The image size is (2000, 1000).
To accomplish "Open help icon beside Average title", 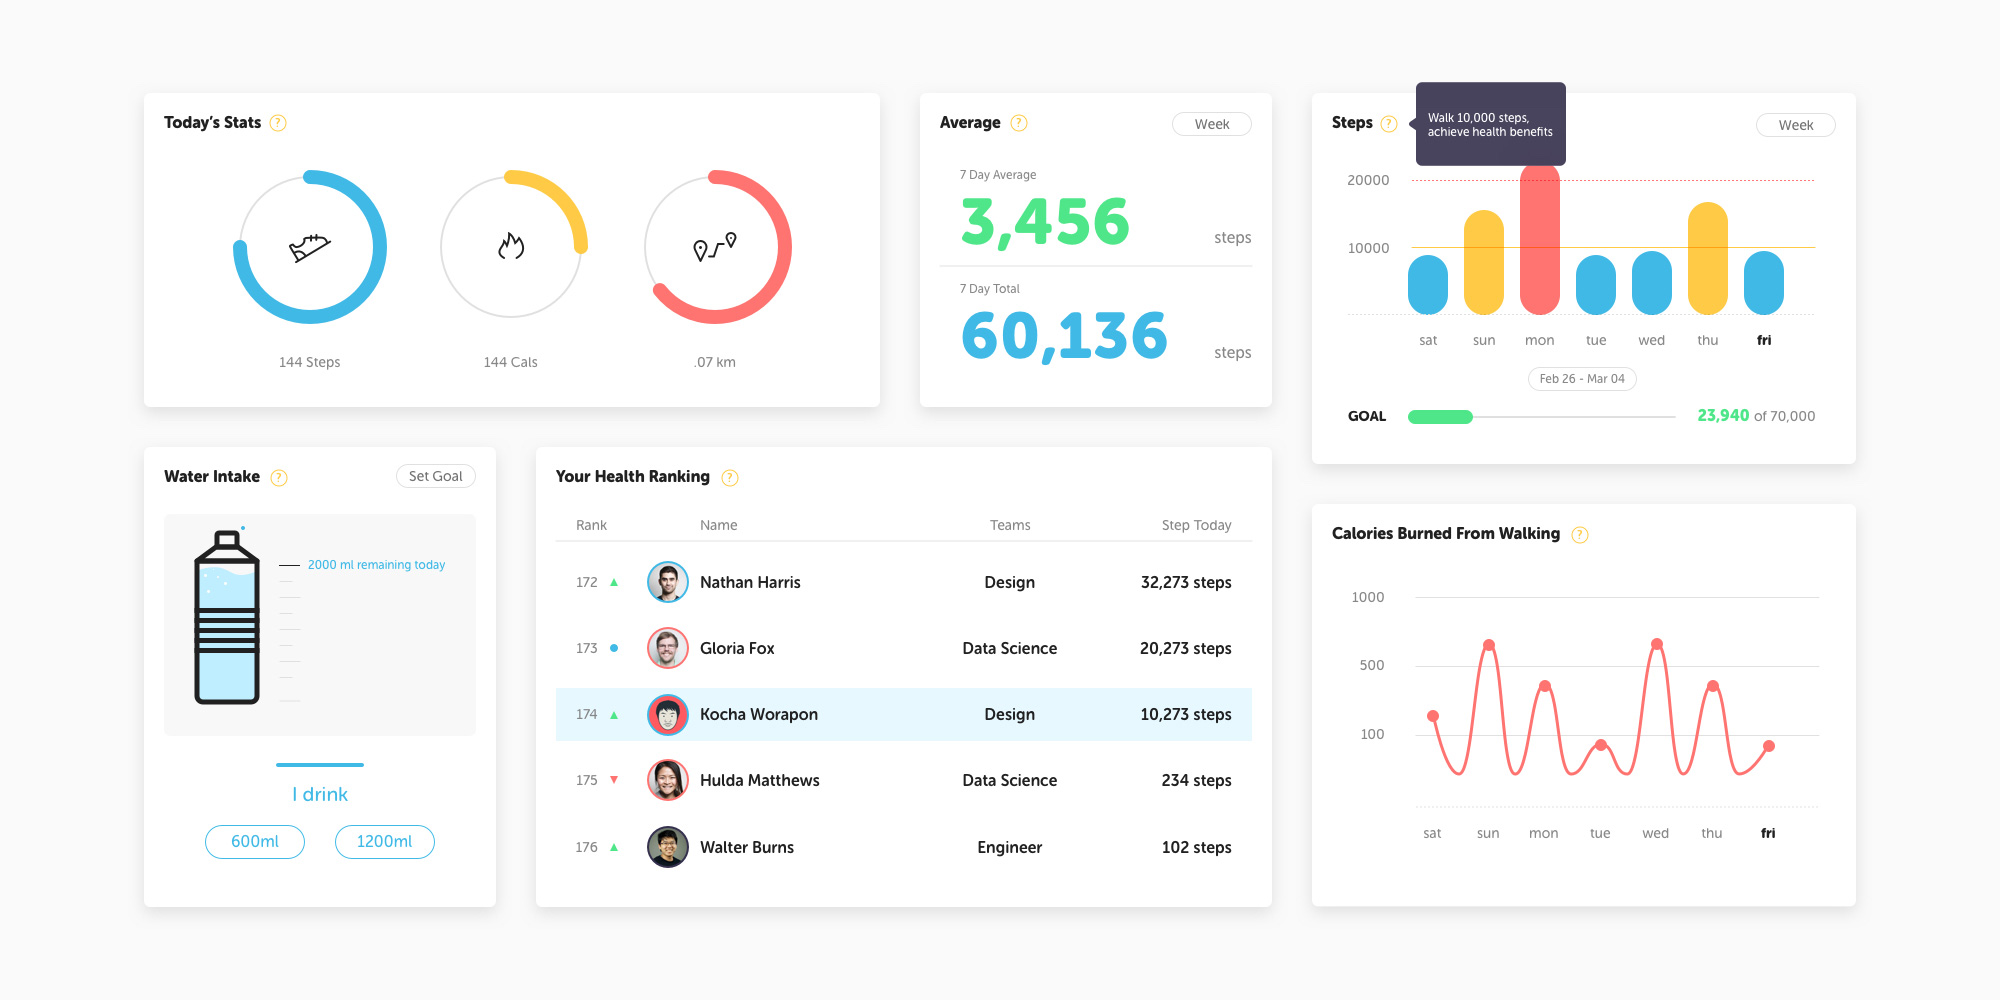I will point(1019,123).
